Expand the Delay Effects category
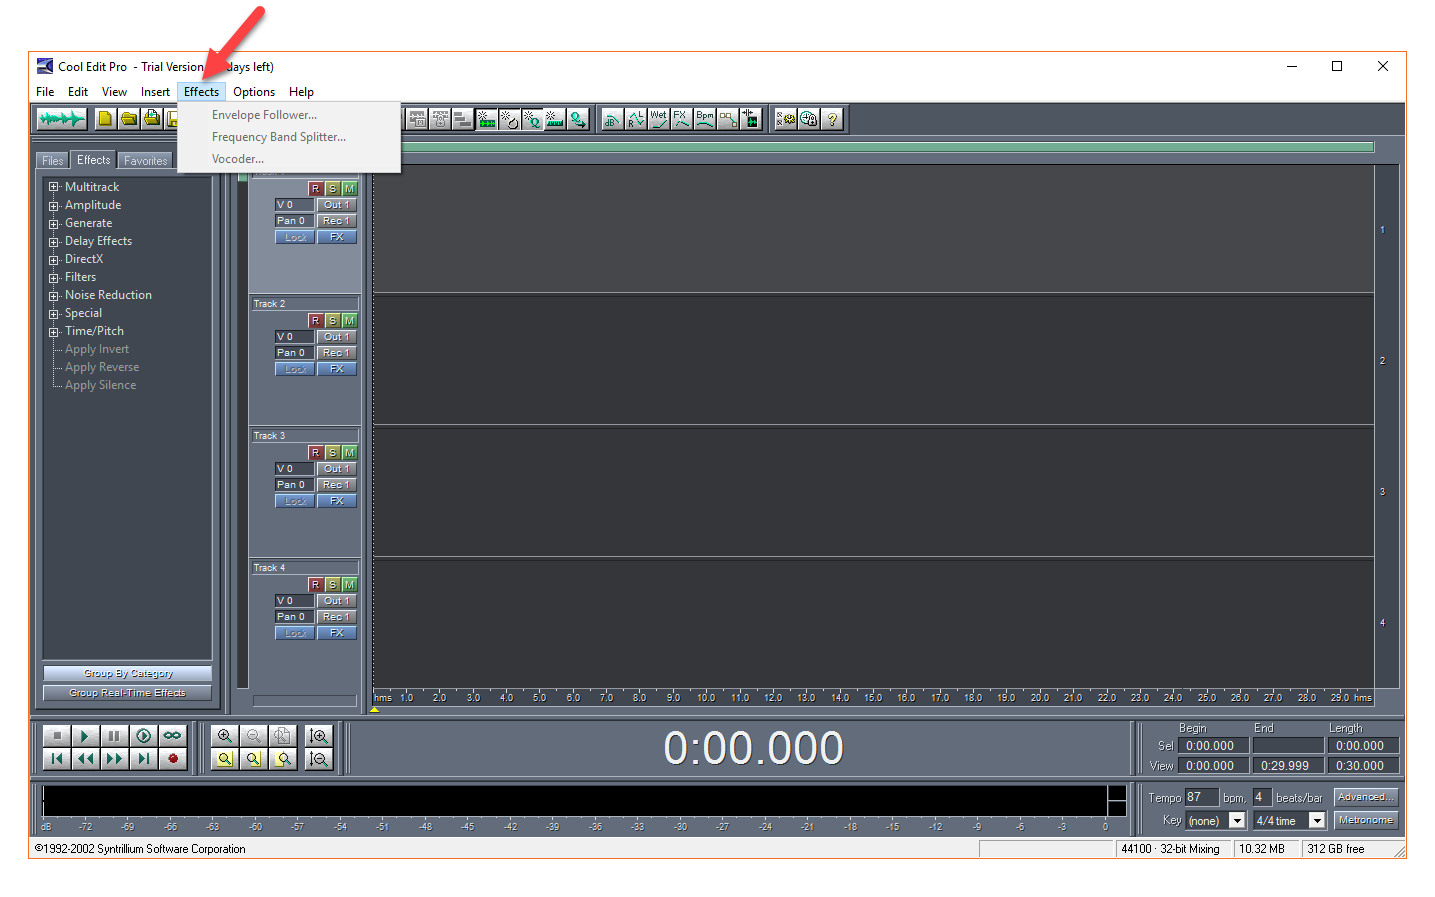The height and width of the screenshot is (897, 1435). pos(54,241)
